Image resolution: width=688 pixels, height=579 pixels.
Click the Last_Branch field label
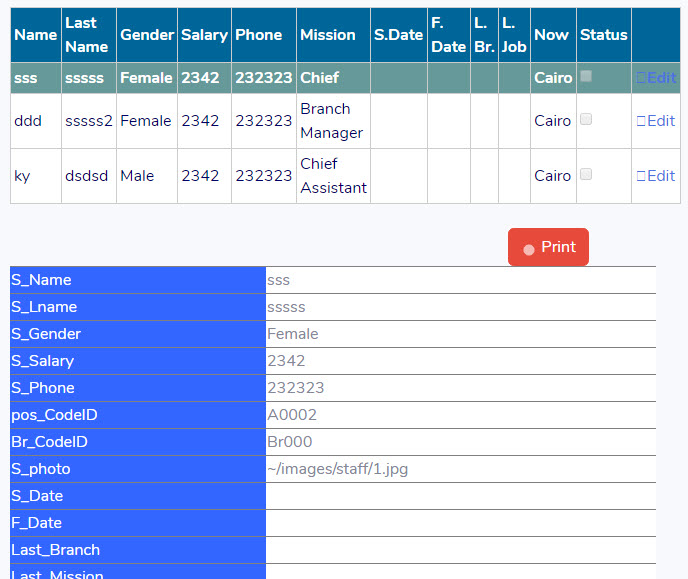[x=56, y=550]
